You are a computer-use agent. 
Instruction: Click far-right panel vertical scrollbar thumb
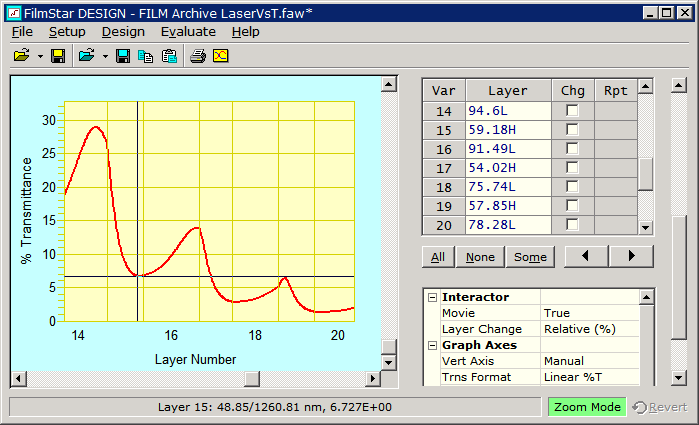coord(678,278)
